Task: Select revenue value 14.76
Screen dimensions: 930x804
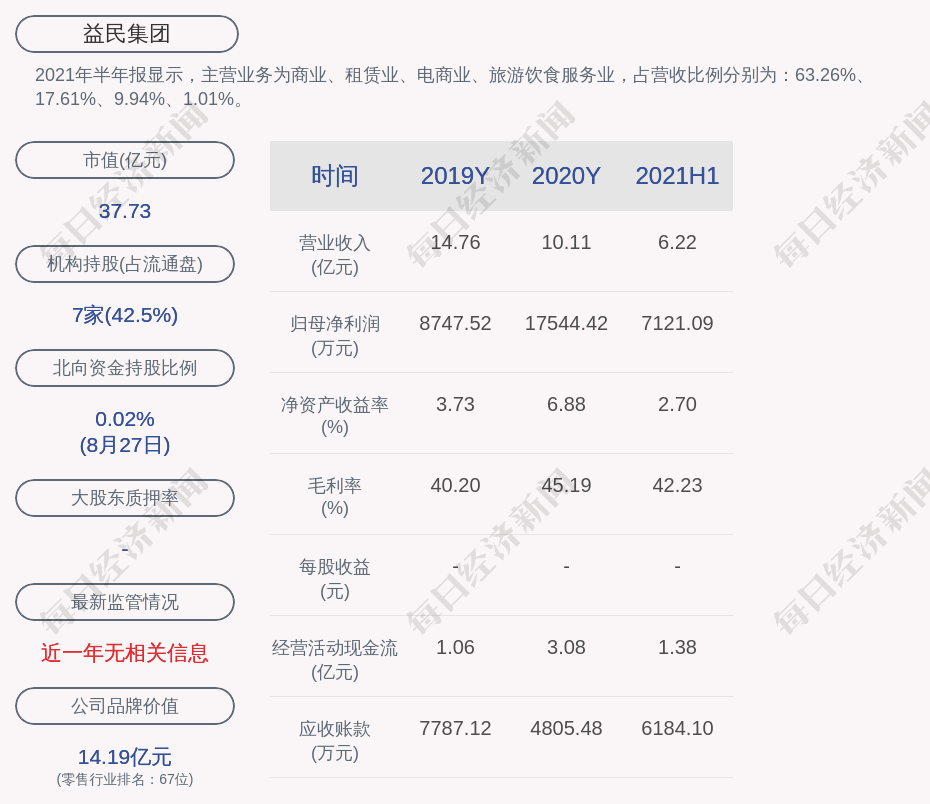Action: (x=455, y=243)
